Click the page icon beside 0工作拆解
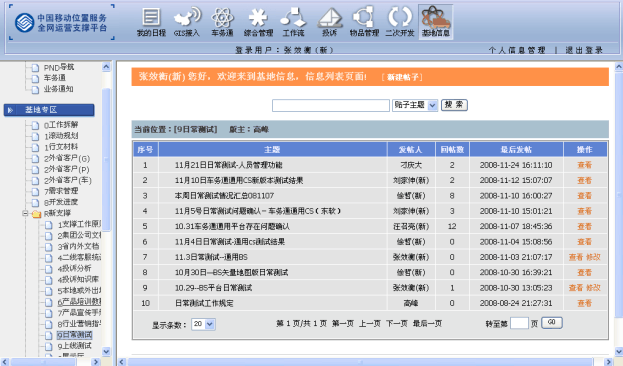Image resolution: width=623 pixels, height=366 pixels. pos(35,126)
